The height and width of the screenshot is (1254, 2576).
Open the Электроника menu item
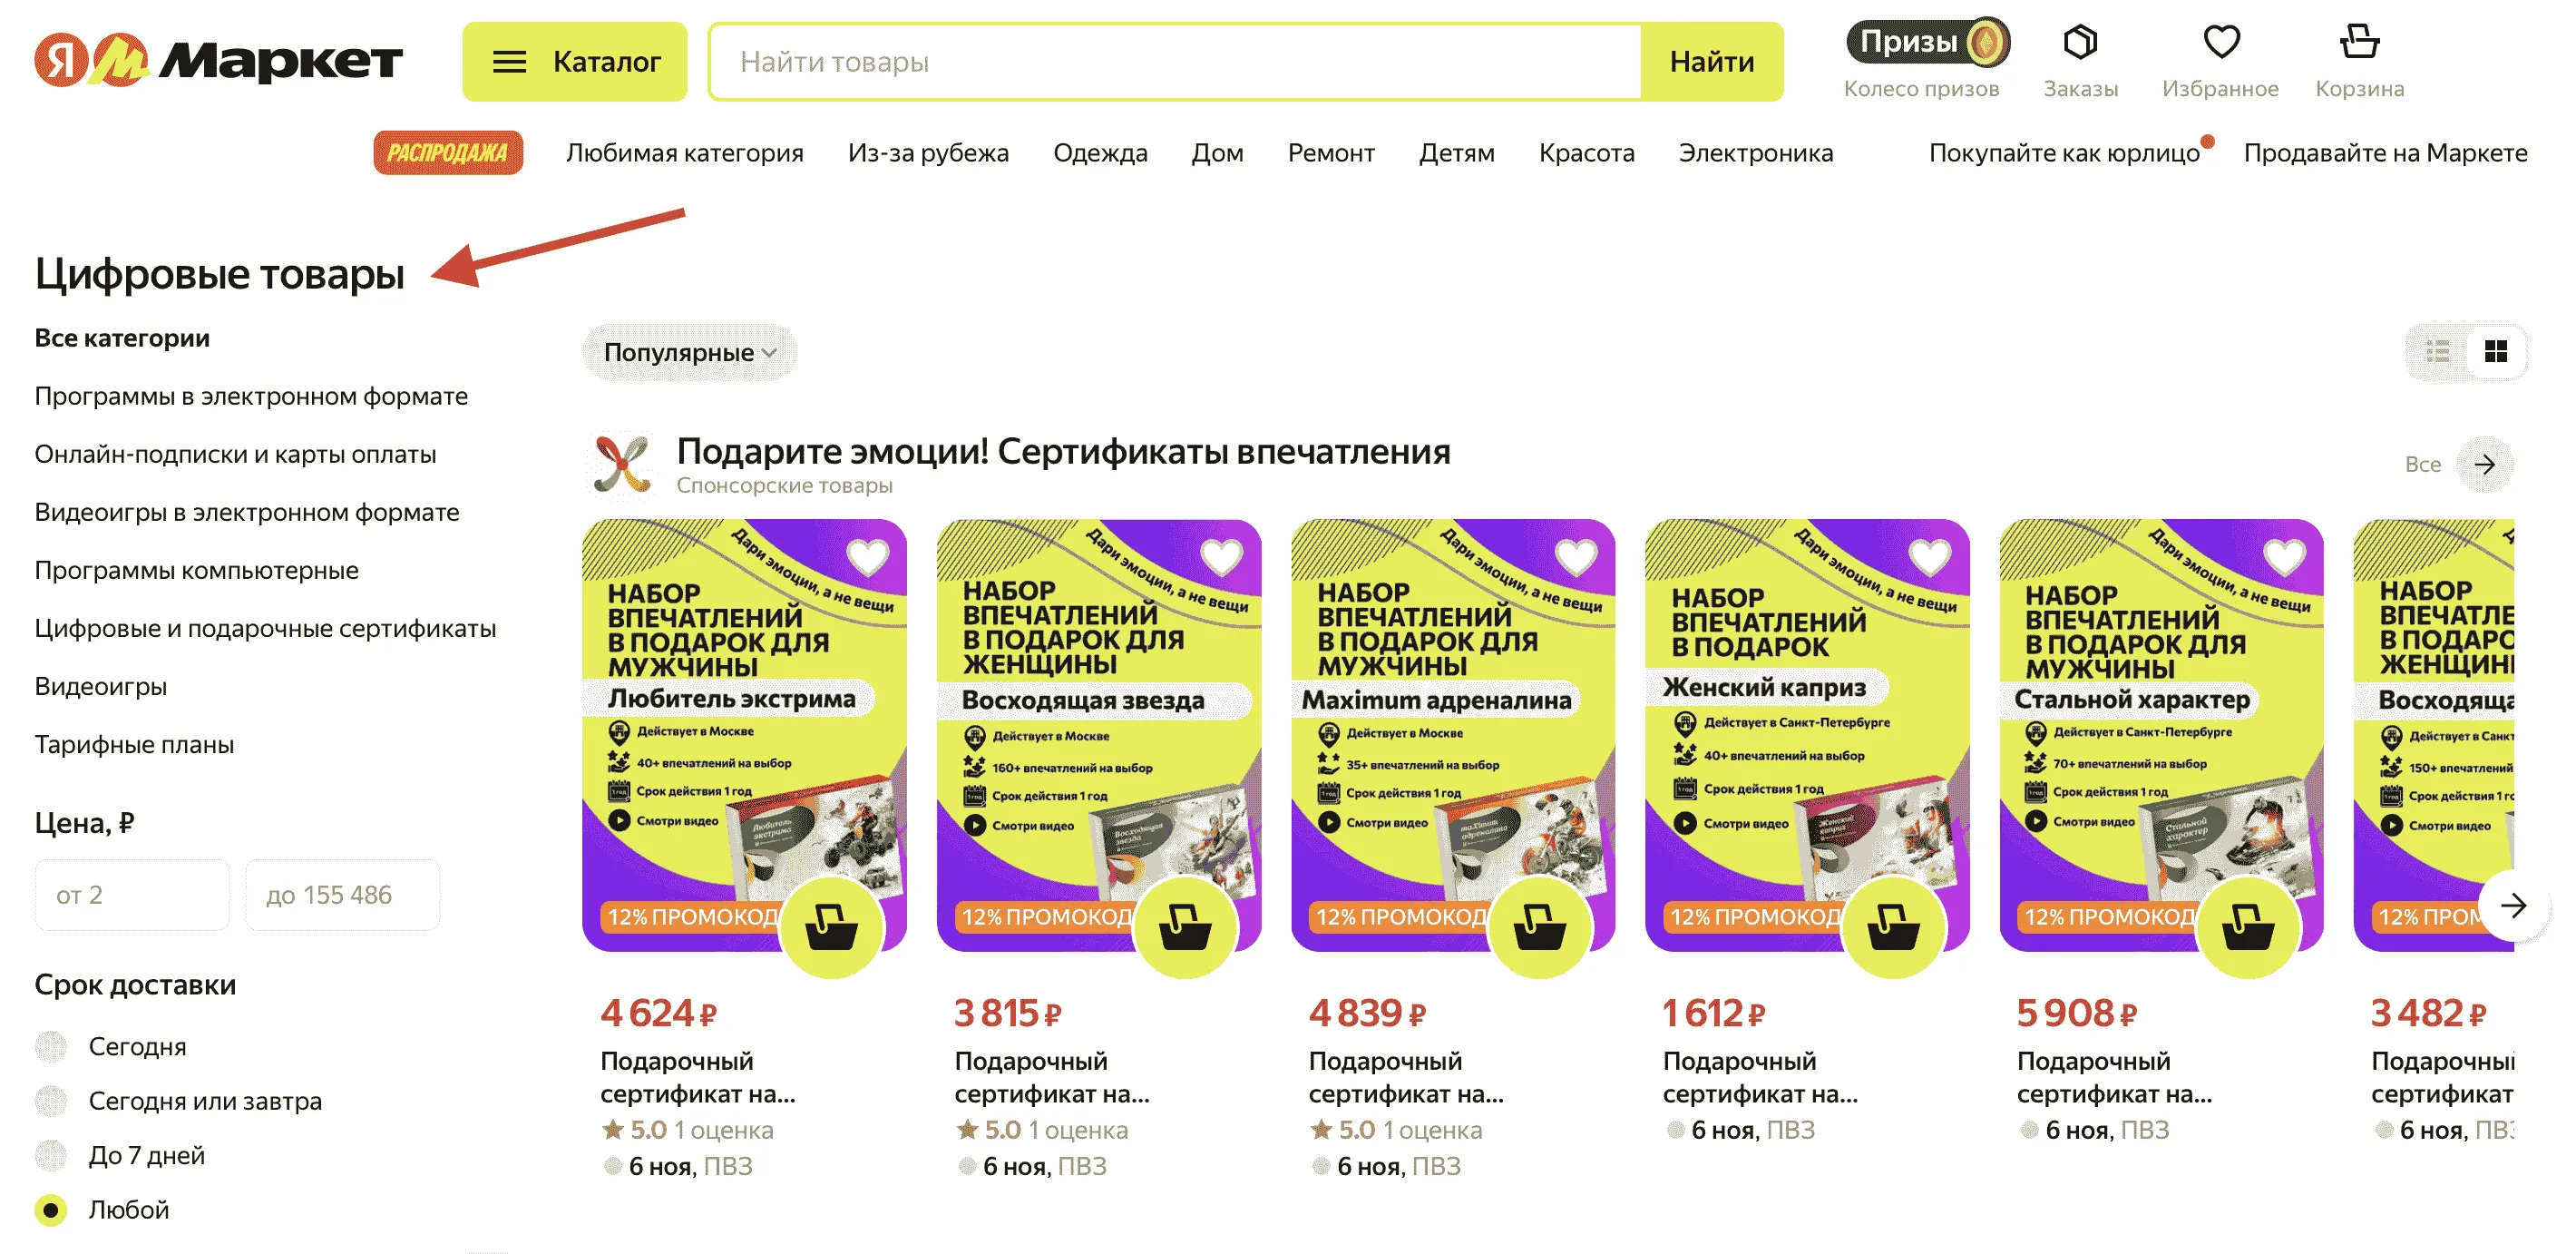click(x=1755, y=153)
